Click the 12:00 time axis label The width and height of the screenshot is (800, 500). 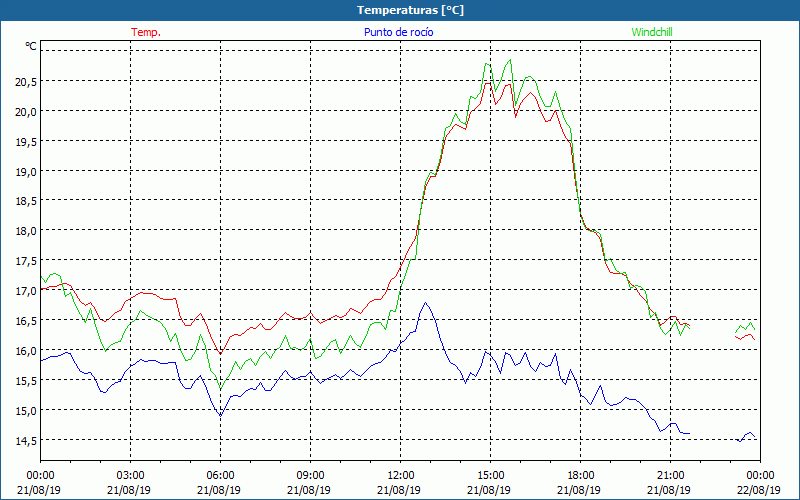[x=401, y=475]
